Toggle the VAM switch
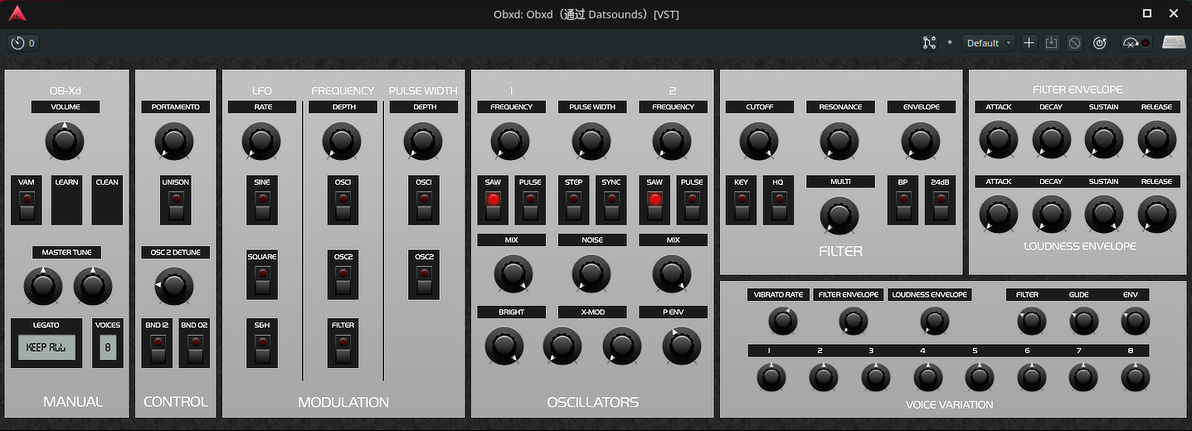 coord(27,206)
